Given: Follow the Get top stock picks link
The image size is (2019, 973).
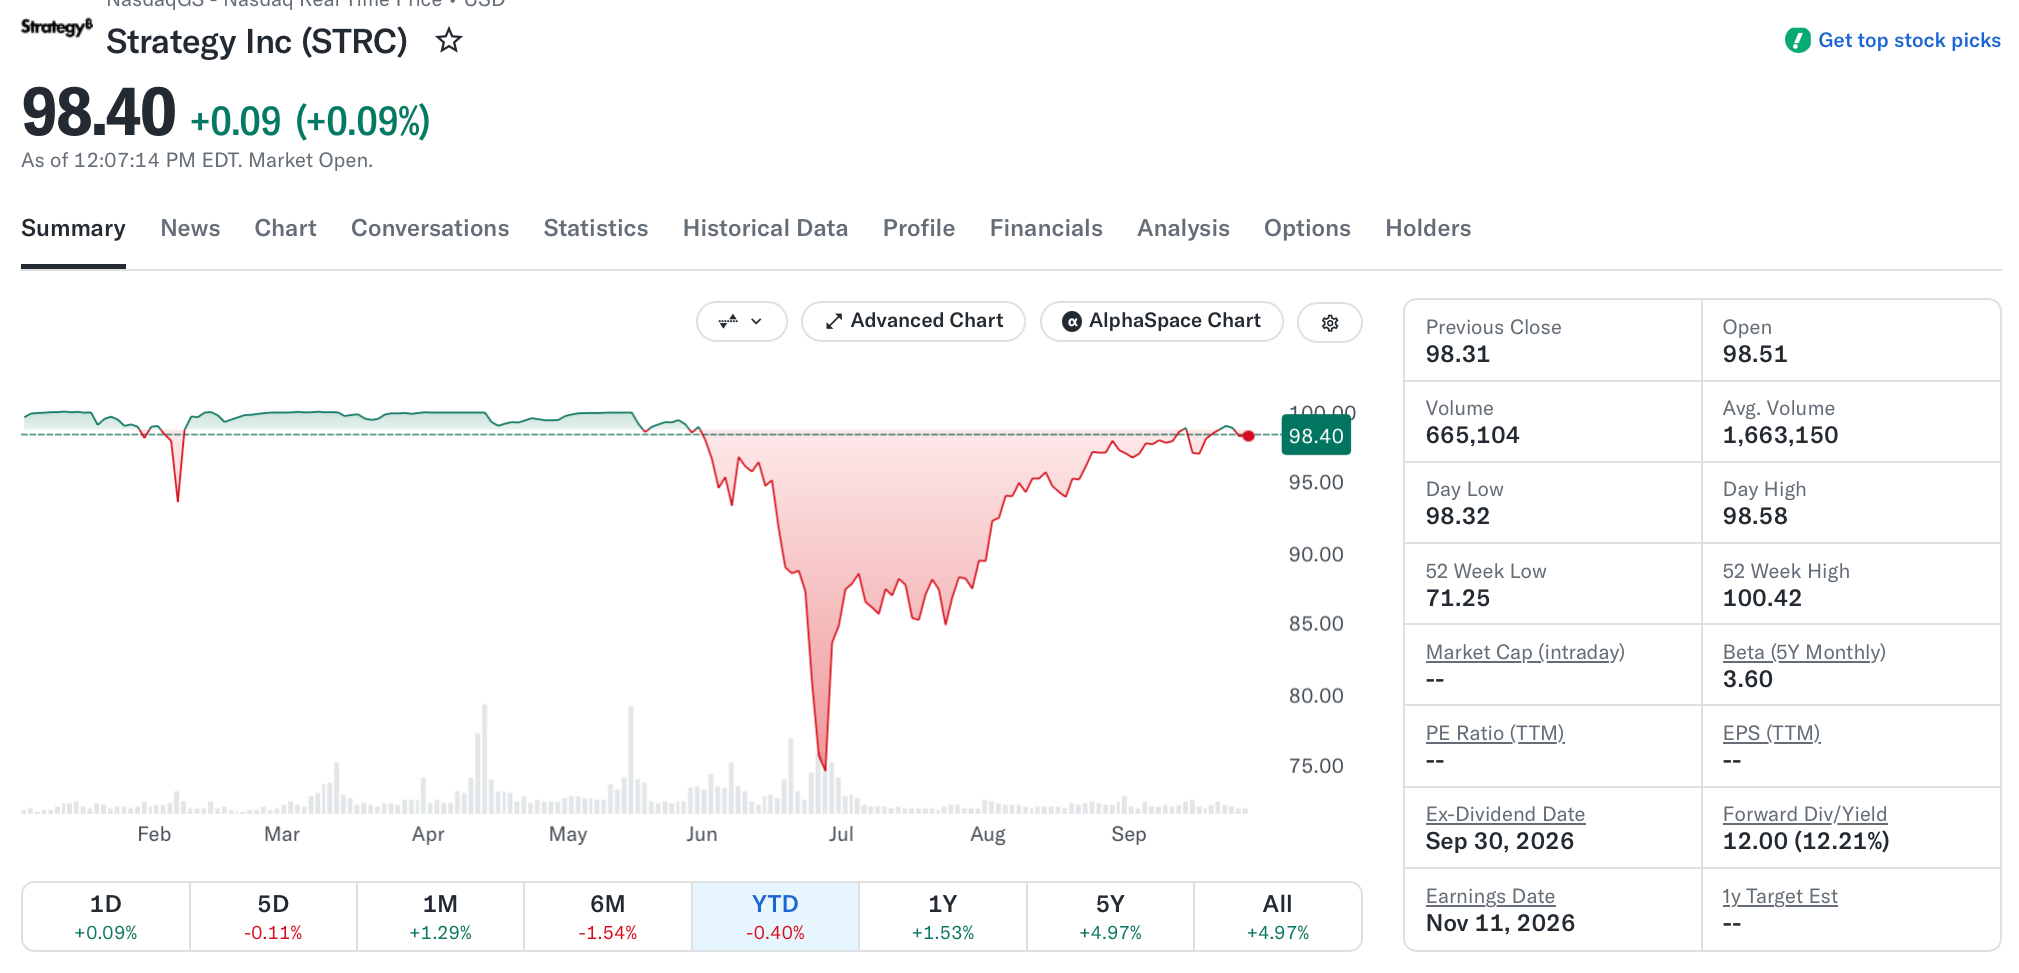Looking at the screenshot, I should pyautogui.click(x=1909, y=40).
